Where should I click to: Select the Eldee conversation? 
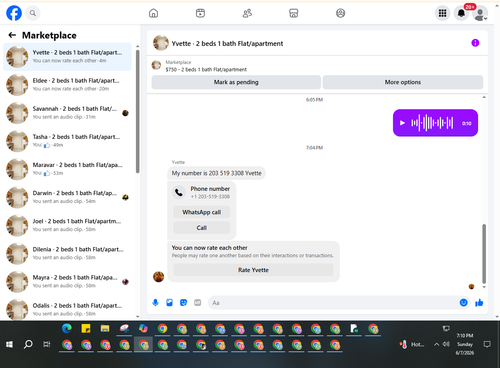tap(68, 85)
